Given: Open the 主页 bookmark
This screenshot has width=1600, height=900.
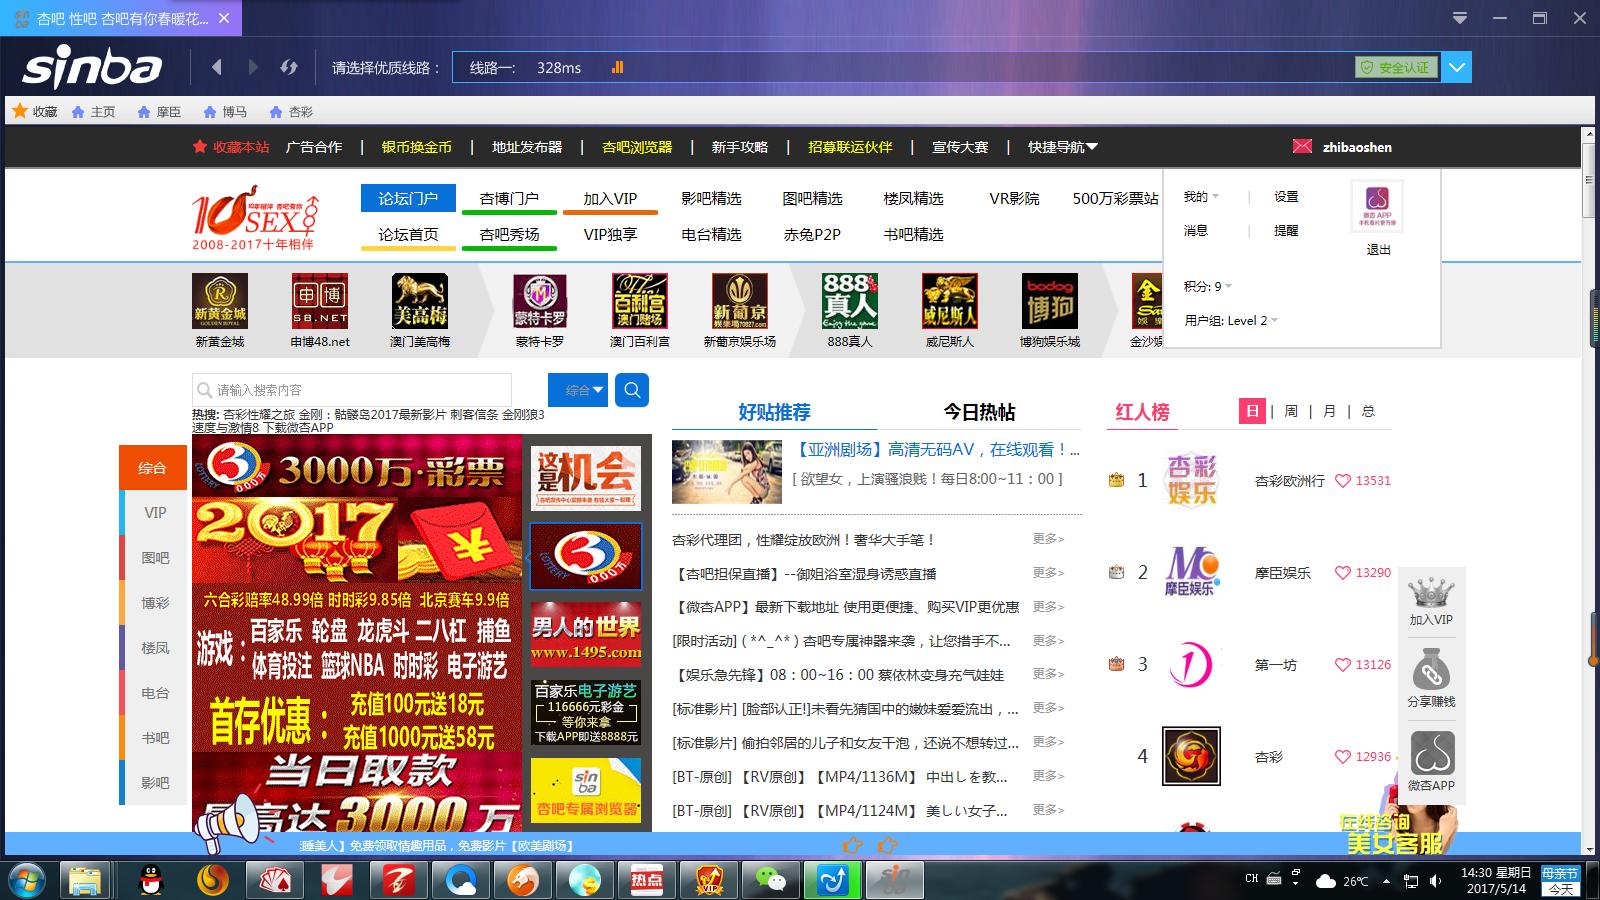Looking at the screenshot, I should point(93,112).
